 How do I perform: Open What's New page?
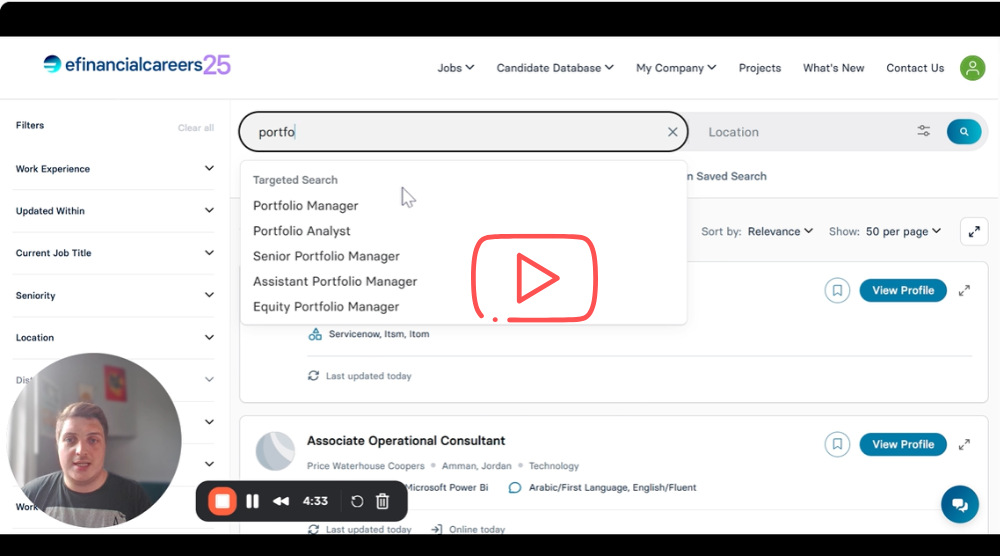[x=834, y=68]
